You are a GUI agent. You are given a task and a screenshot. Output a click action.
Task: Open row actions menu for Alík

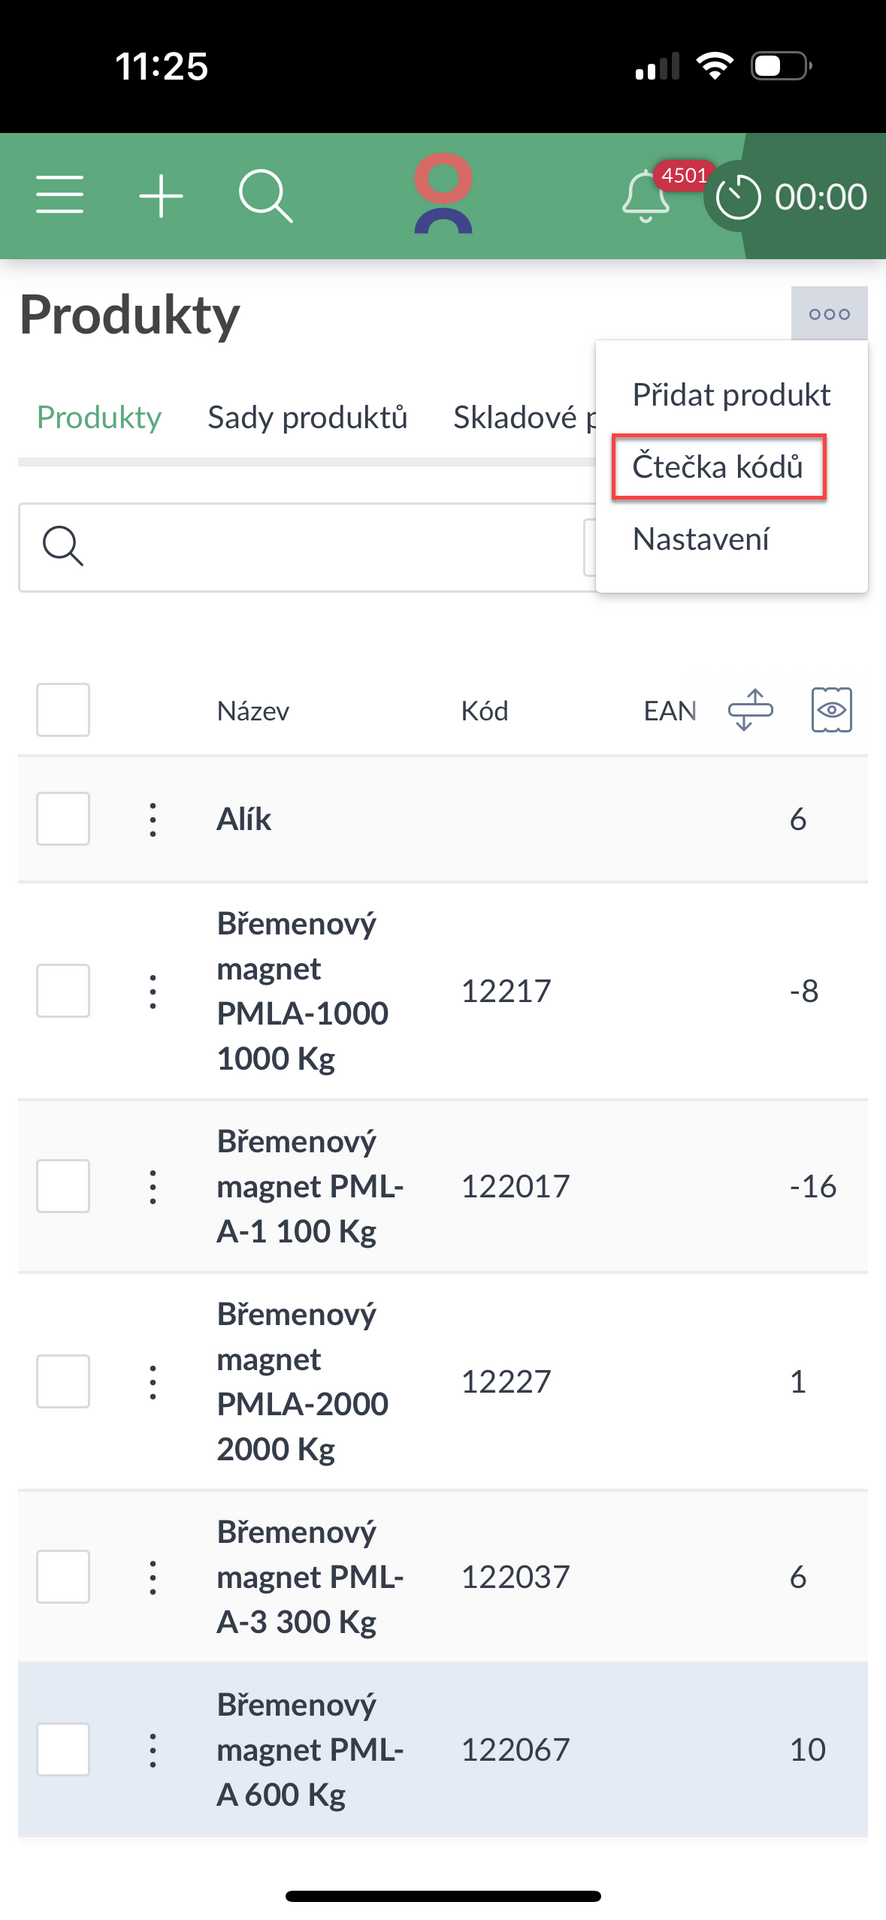click(x=153, y=819)
